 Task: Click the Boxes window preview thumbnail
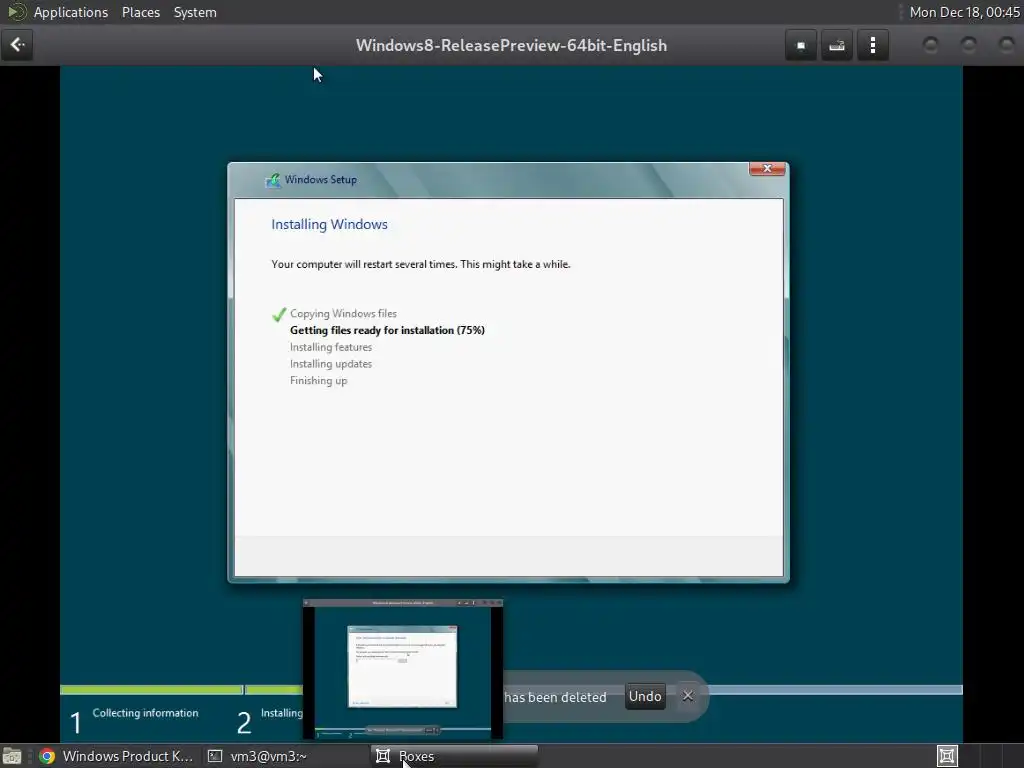(403, 669)
